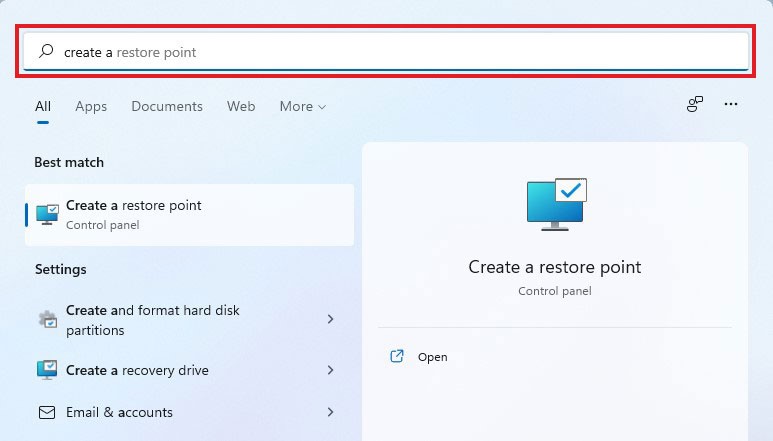Click the external-link icon beside Open
The height and width of the screenshot is (441, 773).
coord(397,356)
